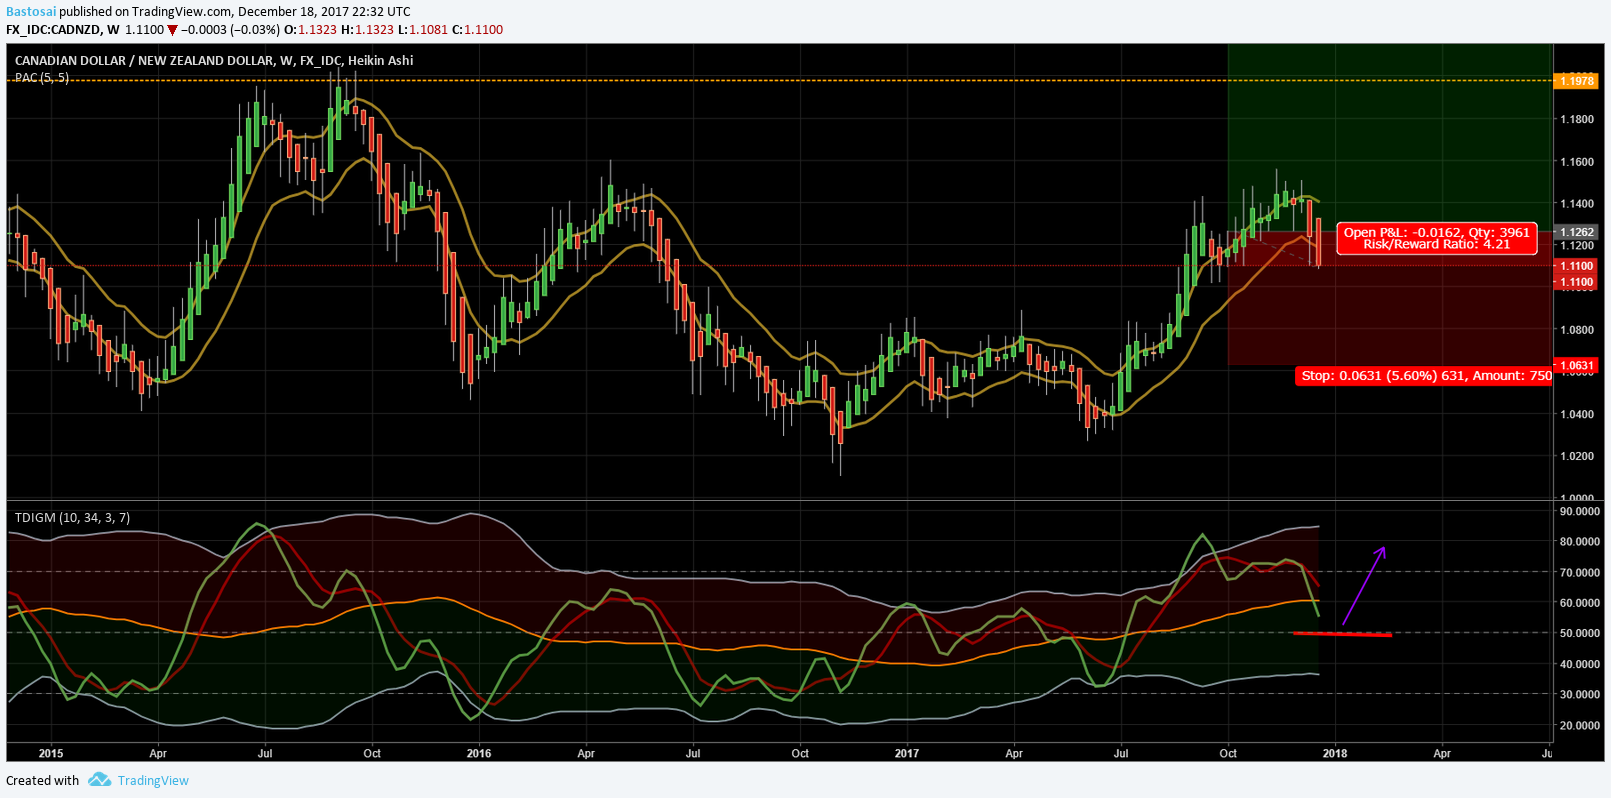Click the 2018 time axis label
This screenshot has height=798, width=1611.
(1335, 753)
